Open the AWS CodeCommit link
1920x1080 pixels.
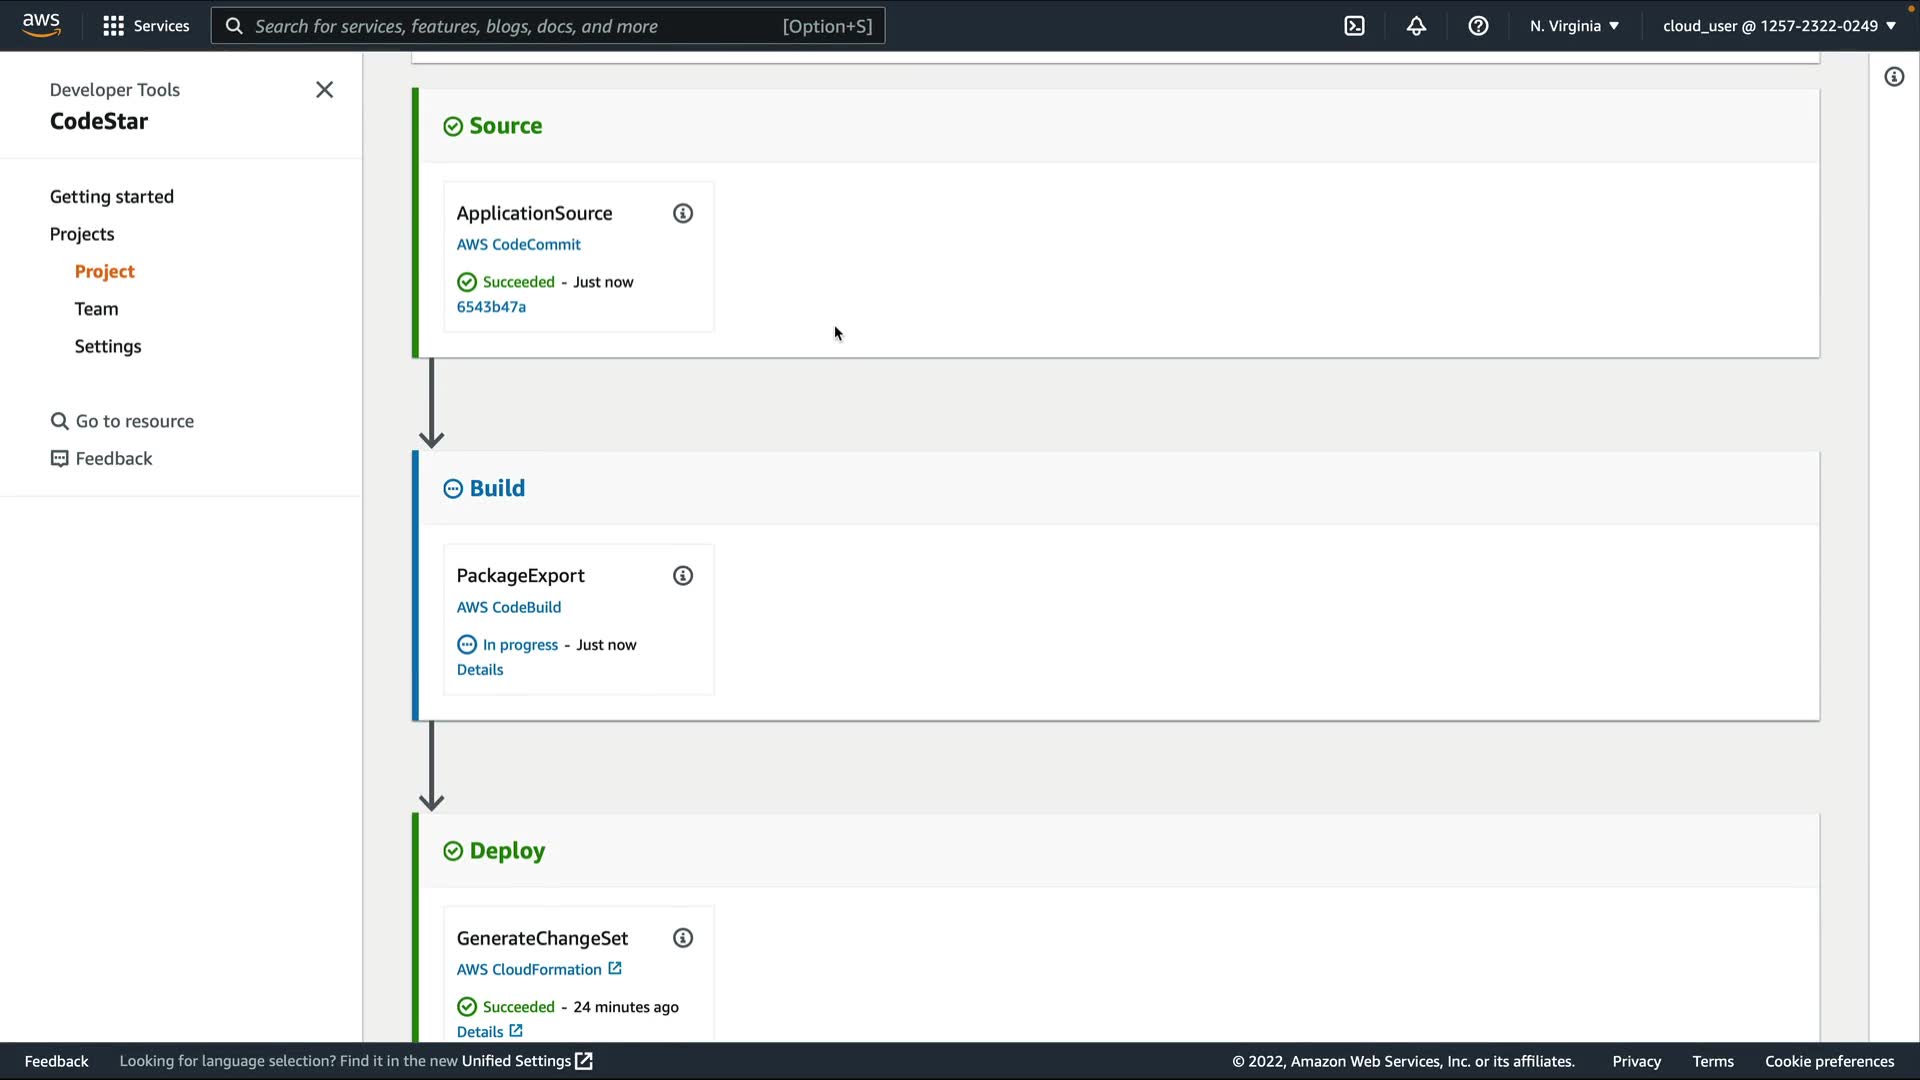coord(518,244)
